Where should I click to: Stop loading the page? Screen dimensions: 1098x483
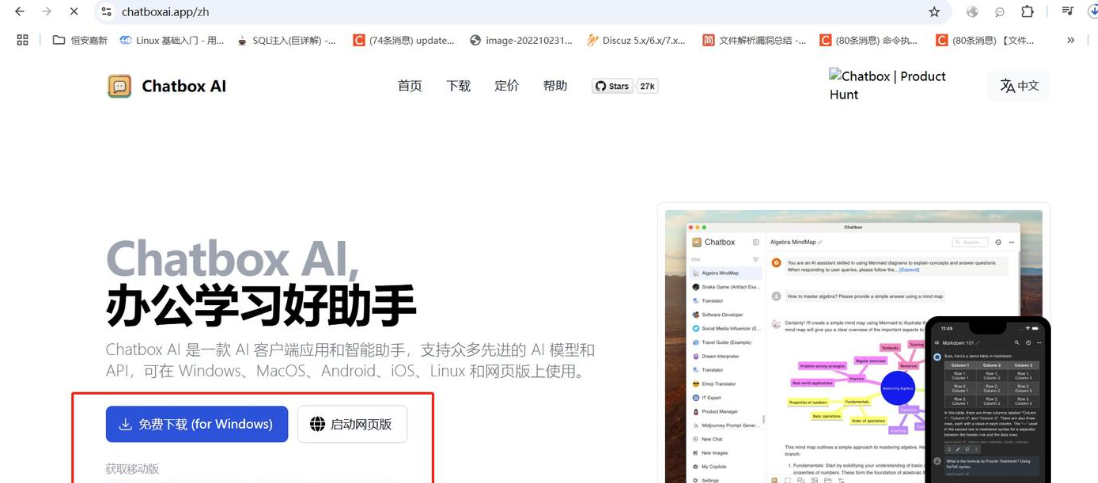[74, 11]
